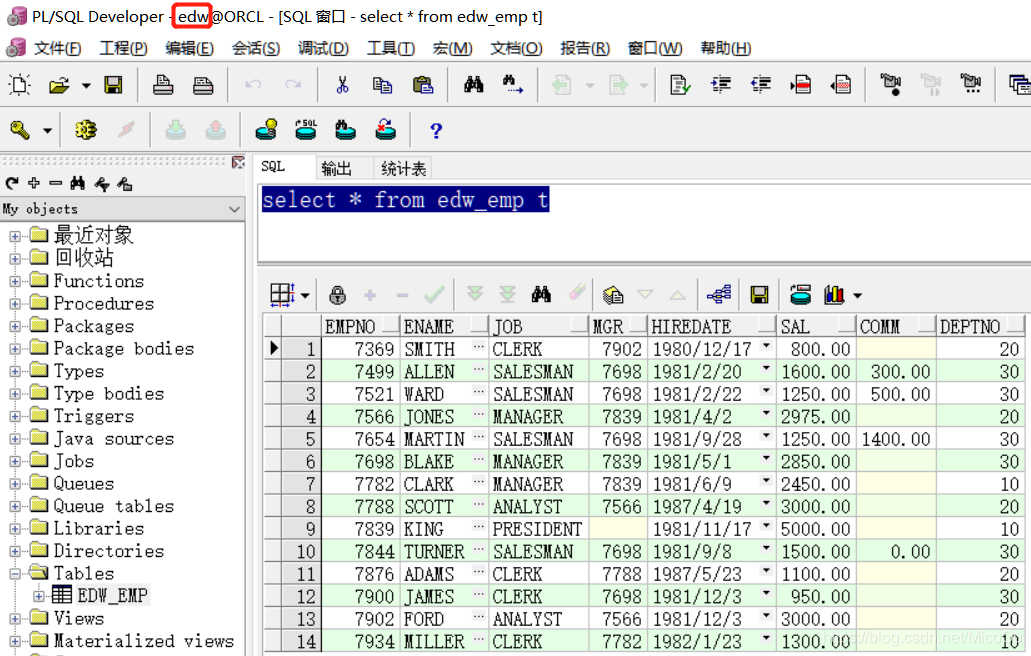Image resolution: width=1031 pixels, height=656 pixels.
Task: Click the Indent selection icon
Action: [x=721, y=84]
